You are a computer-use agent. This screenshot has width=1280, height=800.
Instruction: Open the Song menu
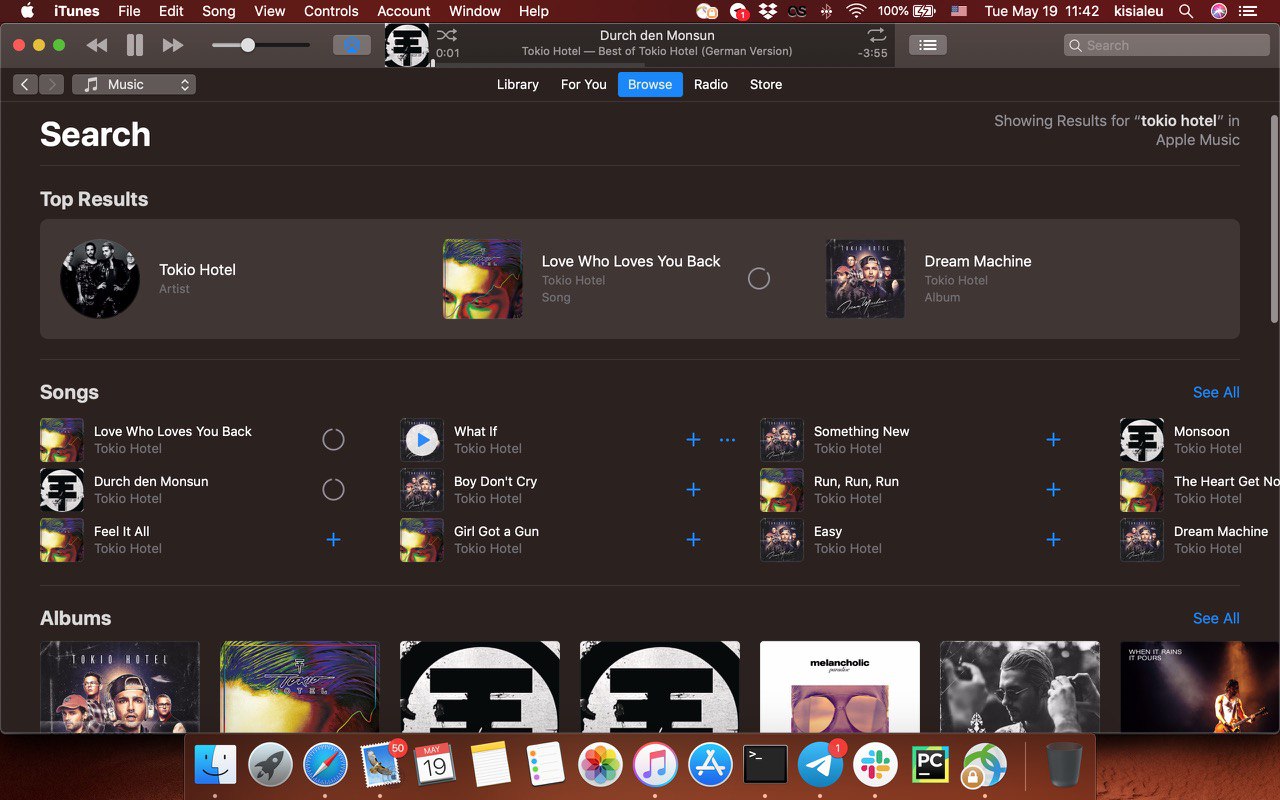(219, 11)
